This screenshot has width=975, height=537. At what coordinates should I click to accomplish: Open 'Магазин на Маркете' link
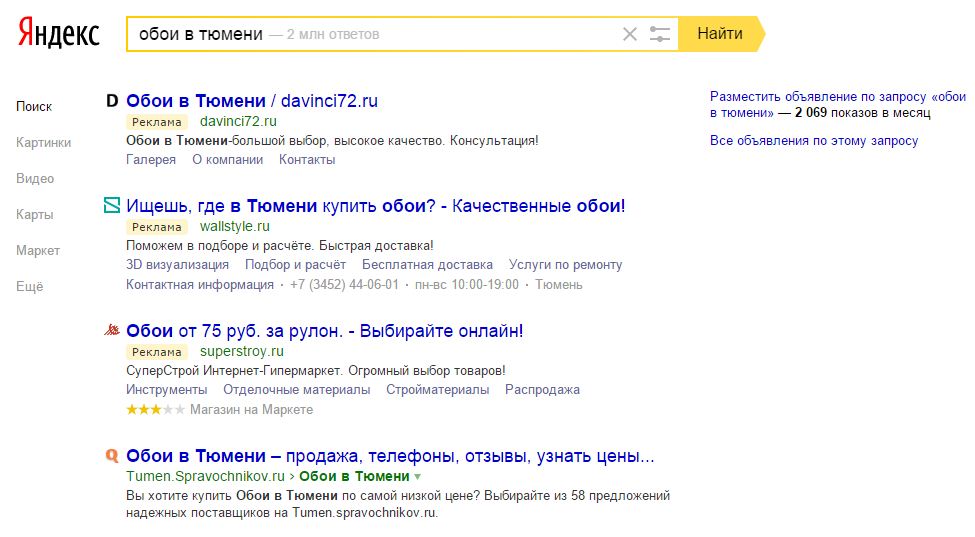(x=251, y=410)
